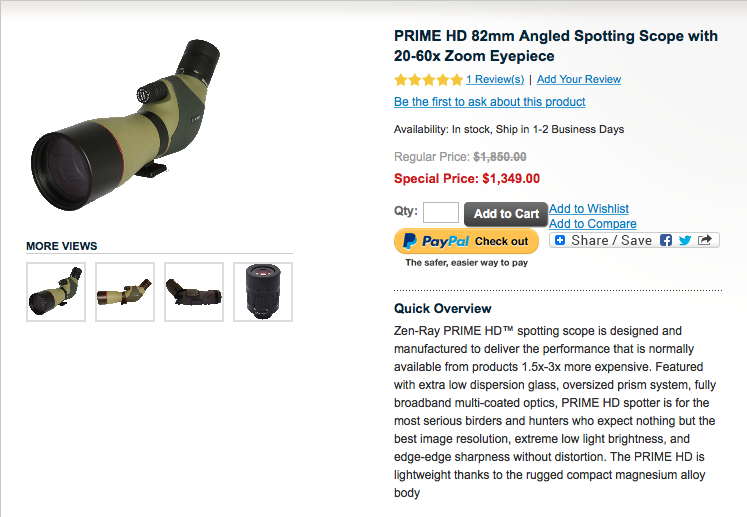Click the blue plus Share/Save icon

(x=560, y=240)
